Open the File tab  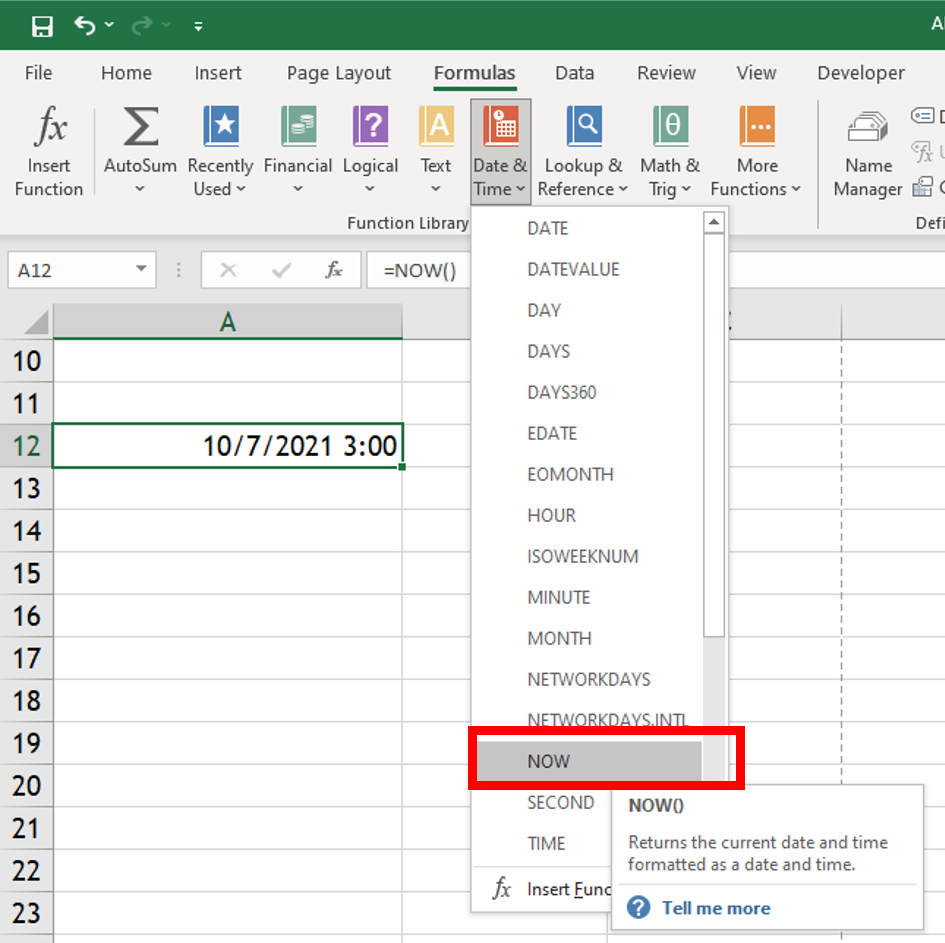(x=38, y=73)
